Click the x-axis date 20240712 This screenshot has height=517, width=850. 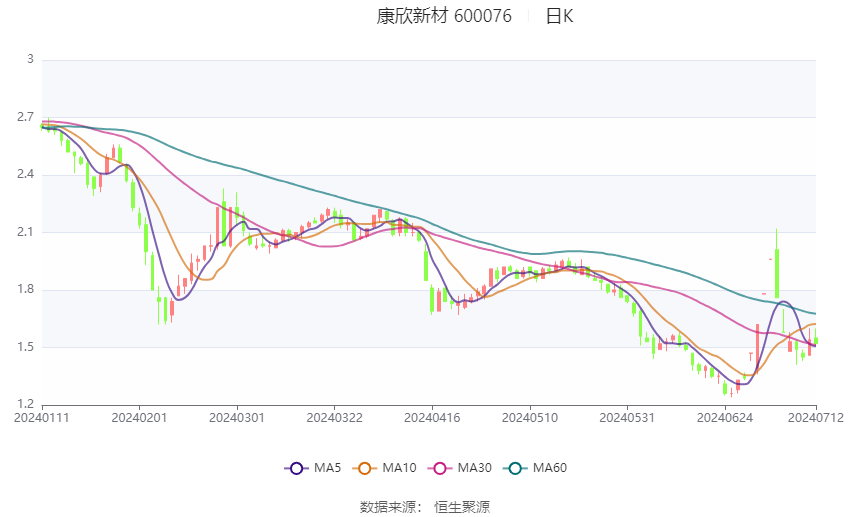pos(816,418)
